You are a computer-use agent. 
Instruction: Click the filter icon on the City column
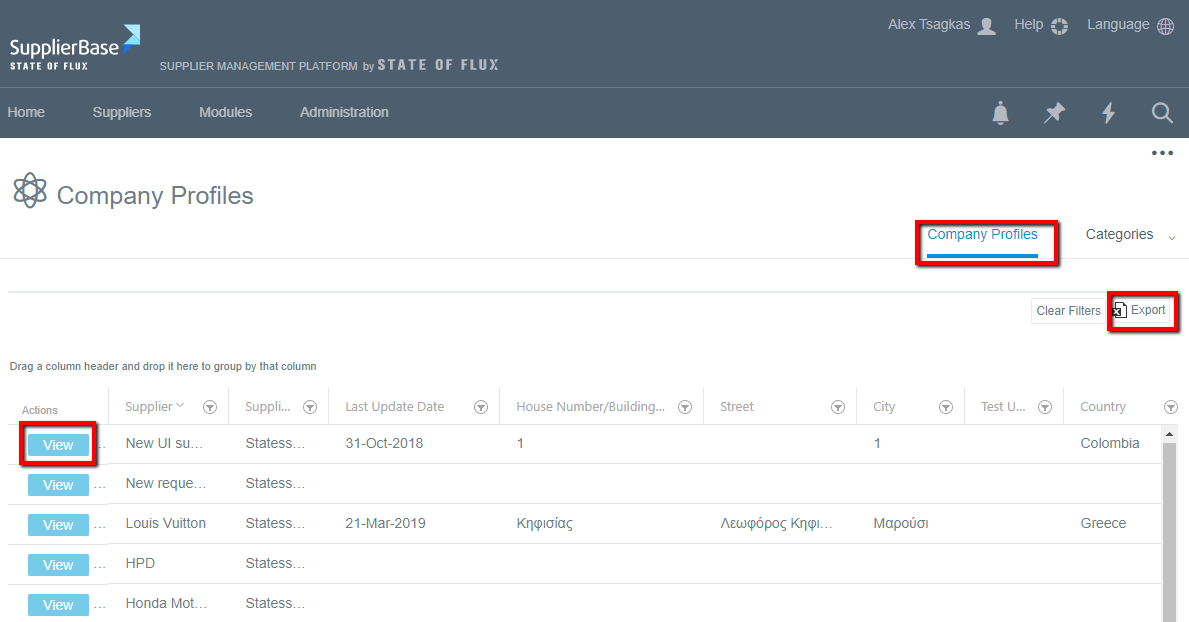946,406
